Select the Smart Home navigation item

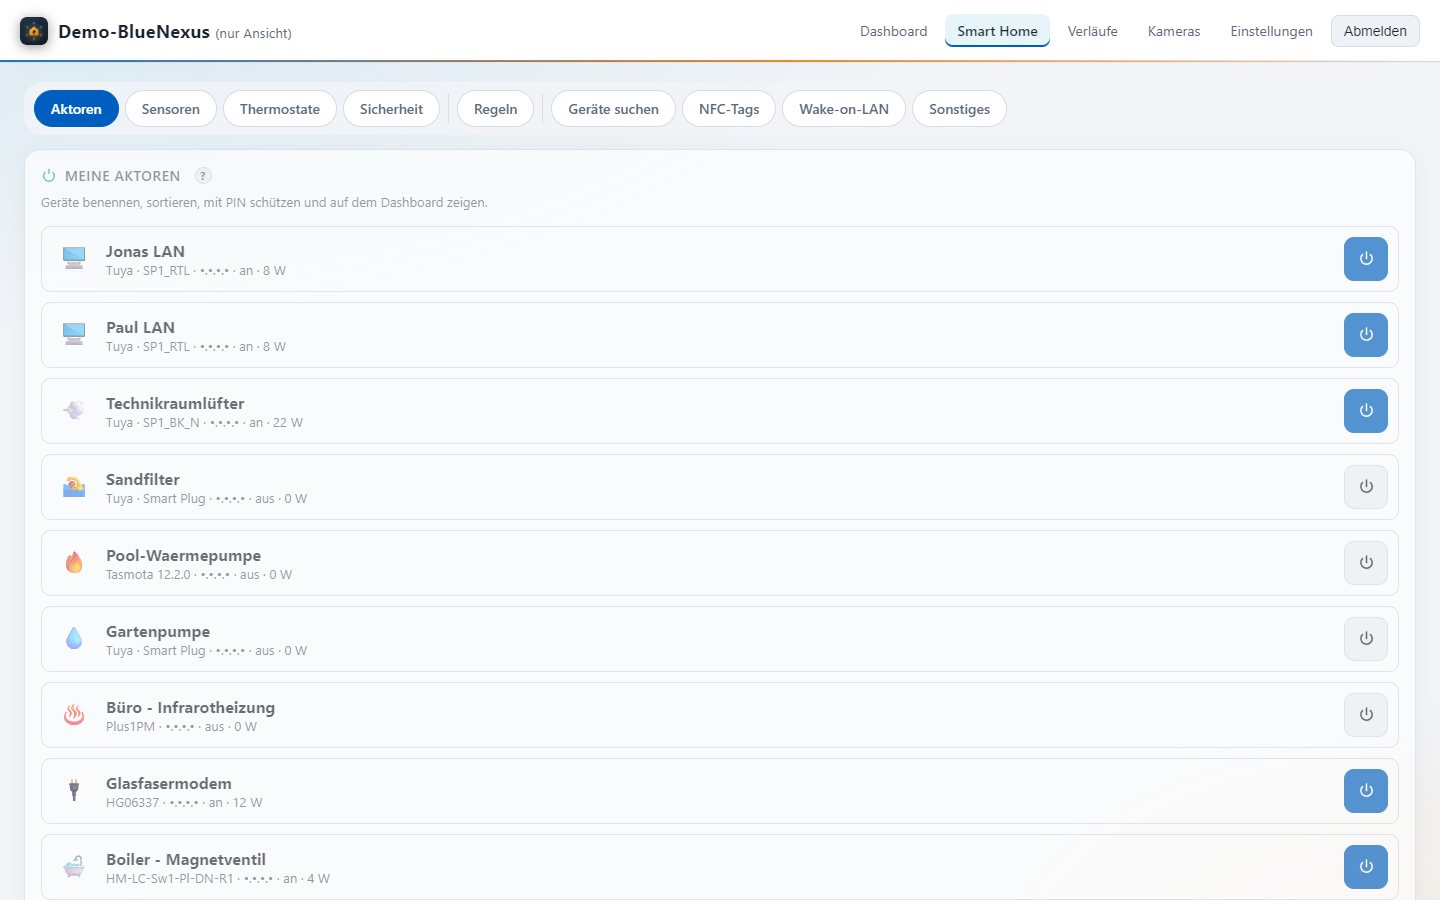pyautogui.click(x=997, y=31)
